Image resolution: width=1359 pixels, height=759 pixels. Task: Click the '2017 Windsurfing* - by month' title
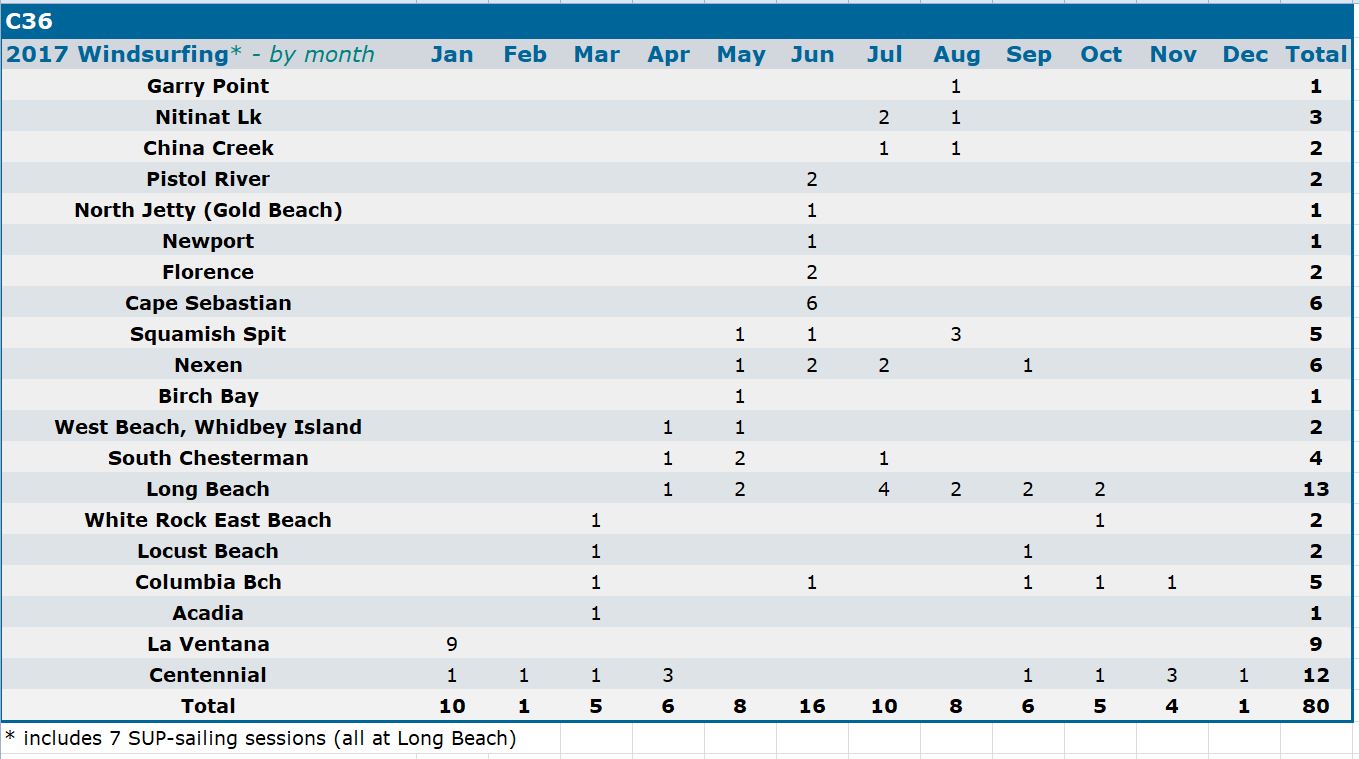click(190, 54)
